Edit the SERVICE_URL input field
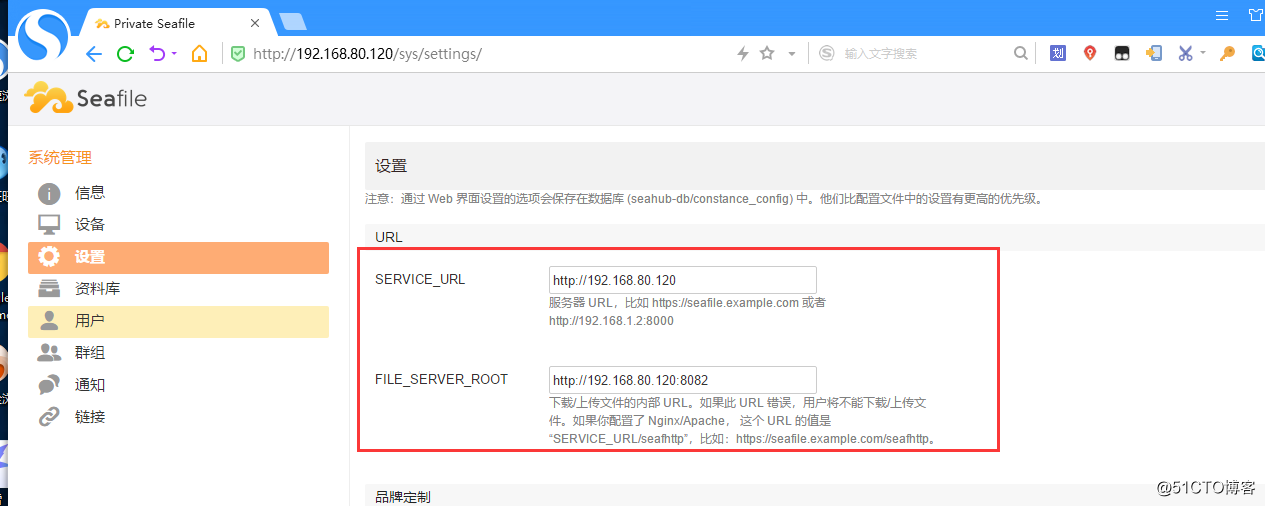 [x=683, y=280]
